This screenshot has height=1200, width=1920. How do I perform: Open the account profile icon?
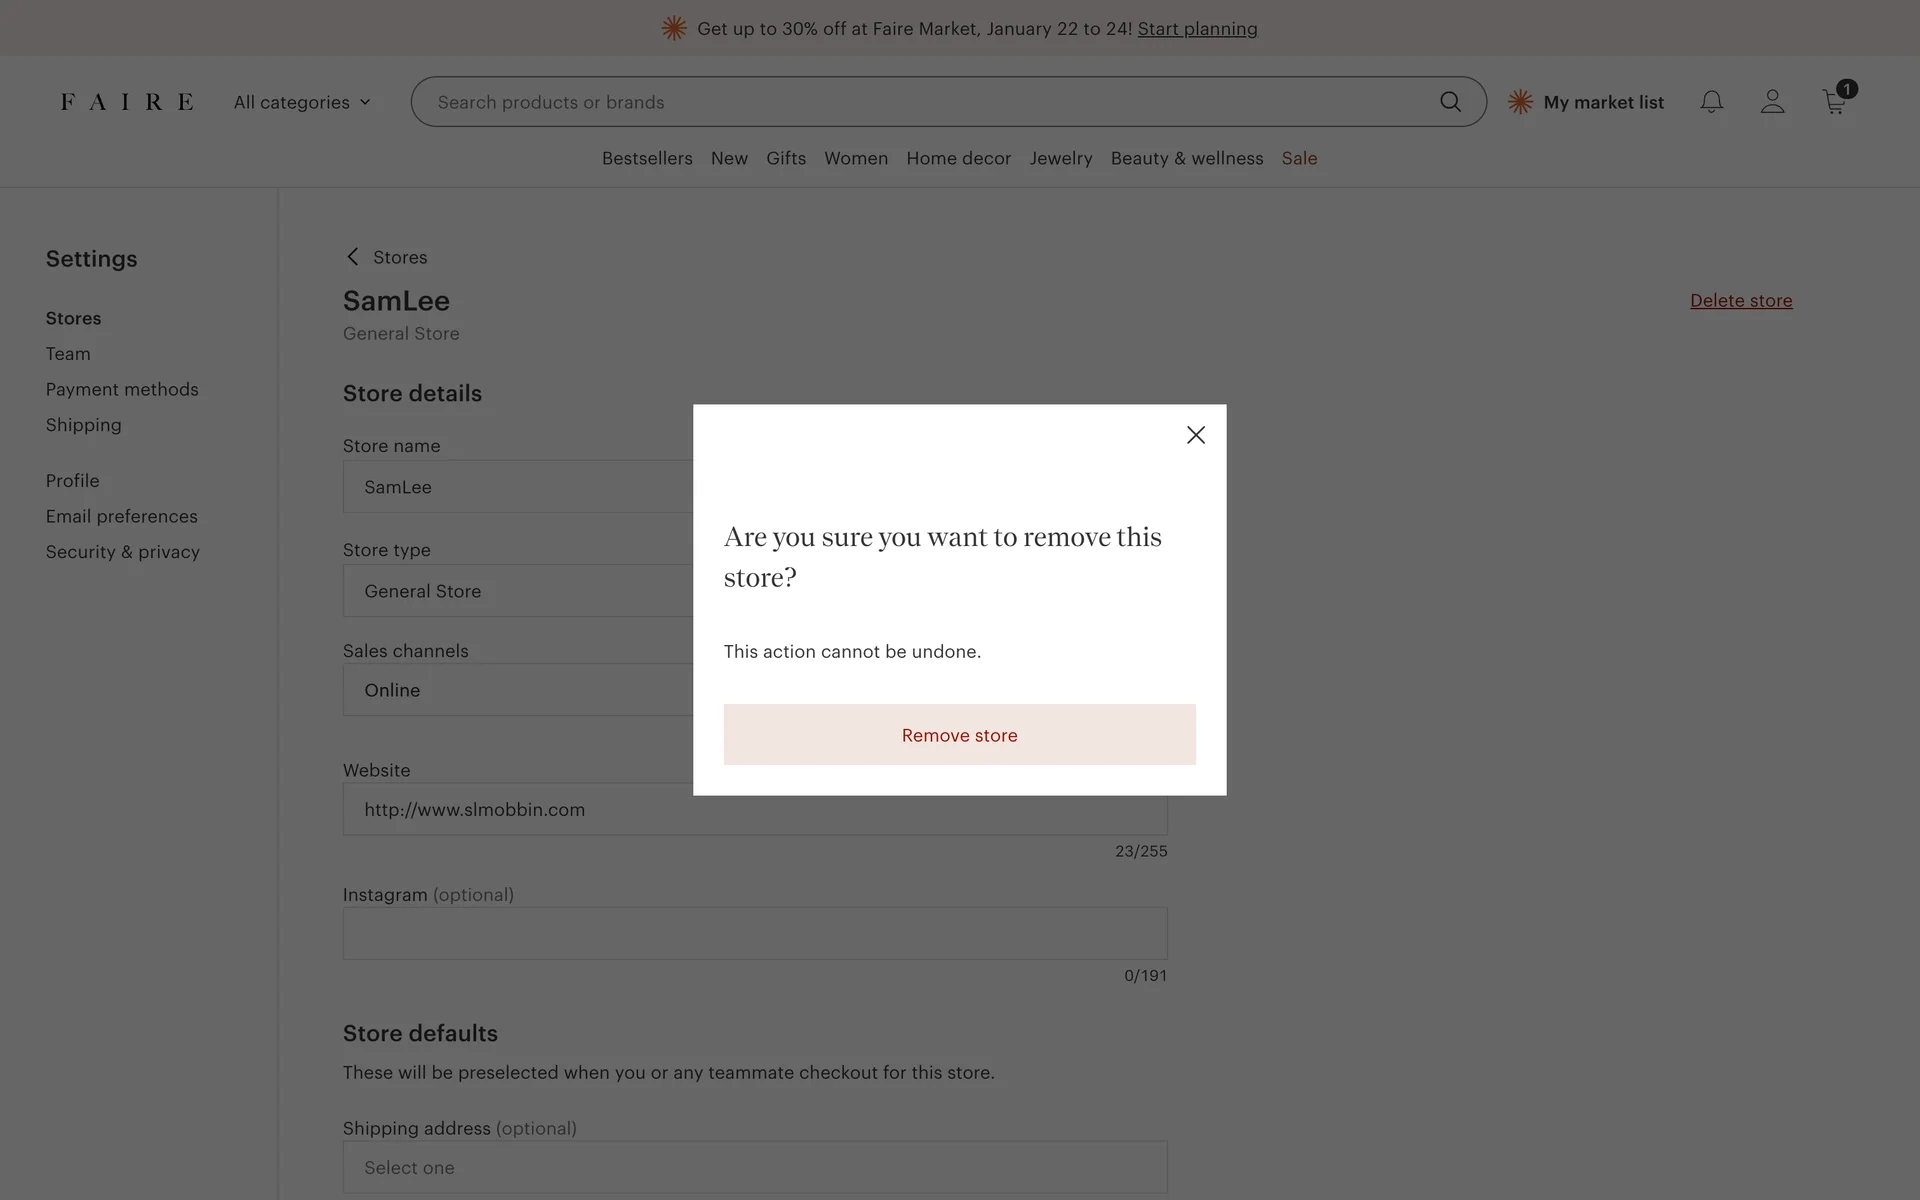(1772, 102)
